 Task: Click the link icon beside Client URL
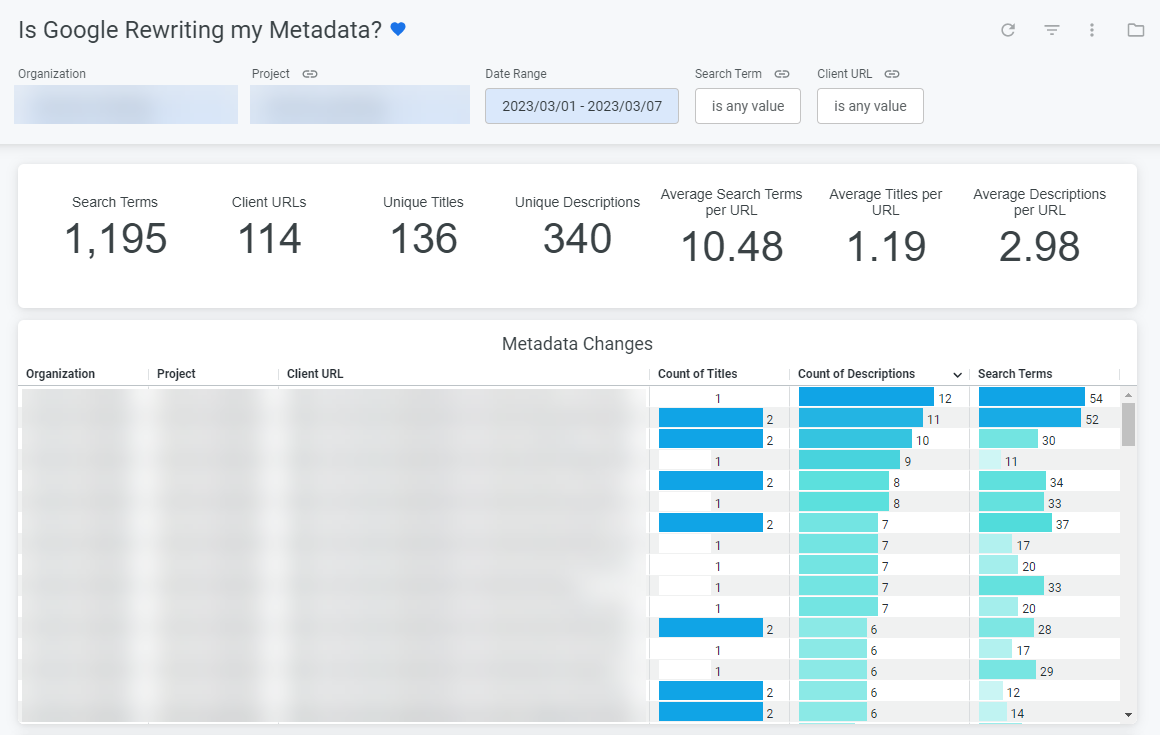(892, 74)
